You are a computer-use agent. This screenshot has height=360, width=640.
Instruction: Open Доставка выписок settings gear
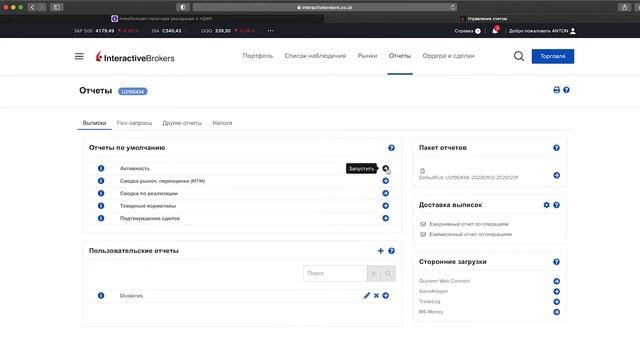point(547,205)
